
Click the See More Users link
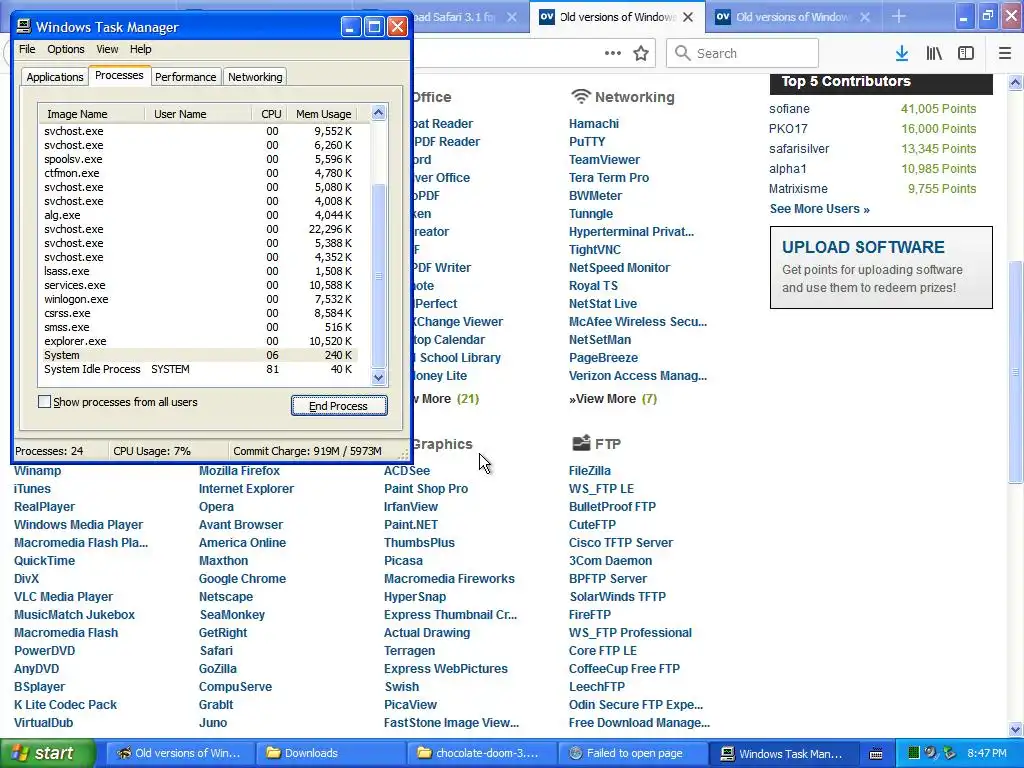tap(820, 209)
